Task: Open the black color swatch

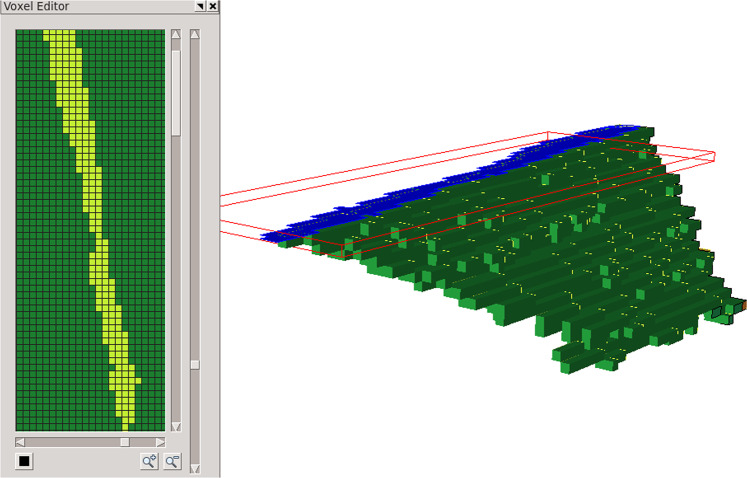Action: pos(25,461)
